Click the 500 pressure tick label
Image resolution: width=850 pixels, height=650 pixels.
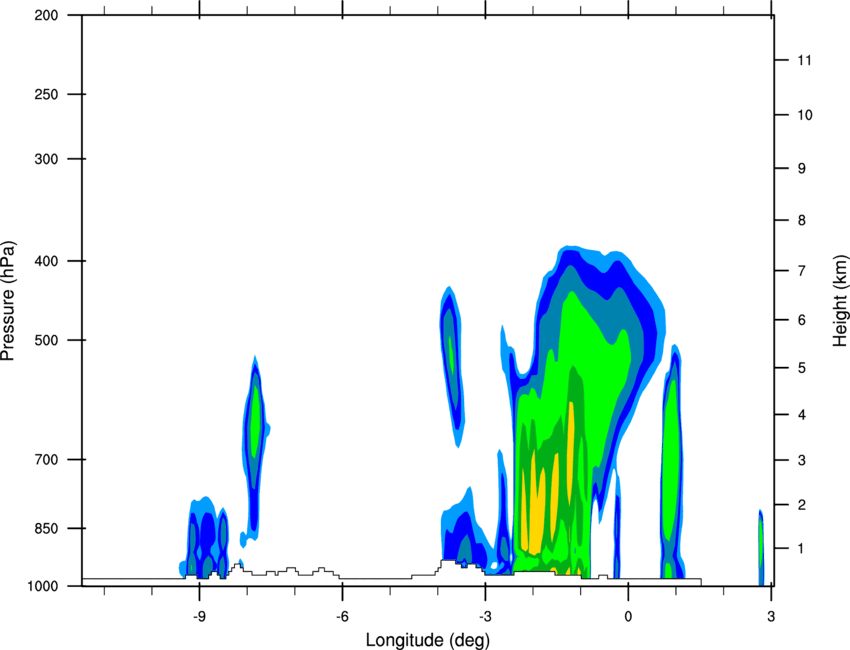click(46, 340)
